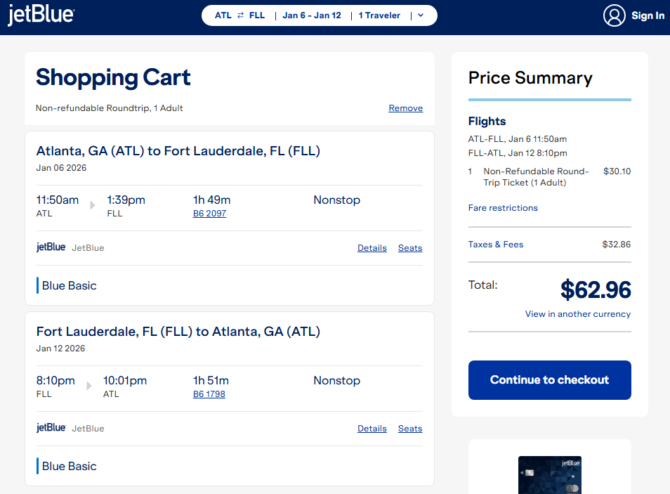
Task: Open flight number B6 1798 details
Action: [x=209, y=395]
